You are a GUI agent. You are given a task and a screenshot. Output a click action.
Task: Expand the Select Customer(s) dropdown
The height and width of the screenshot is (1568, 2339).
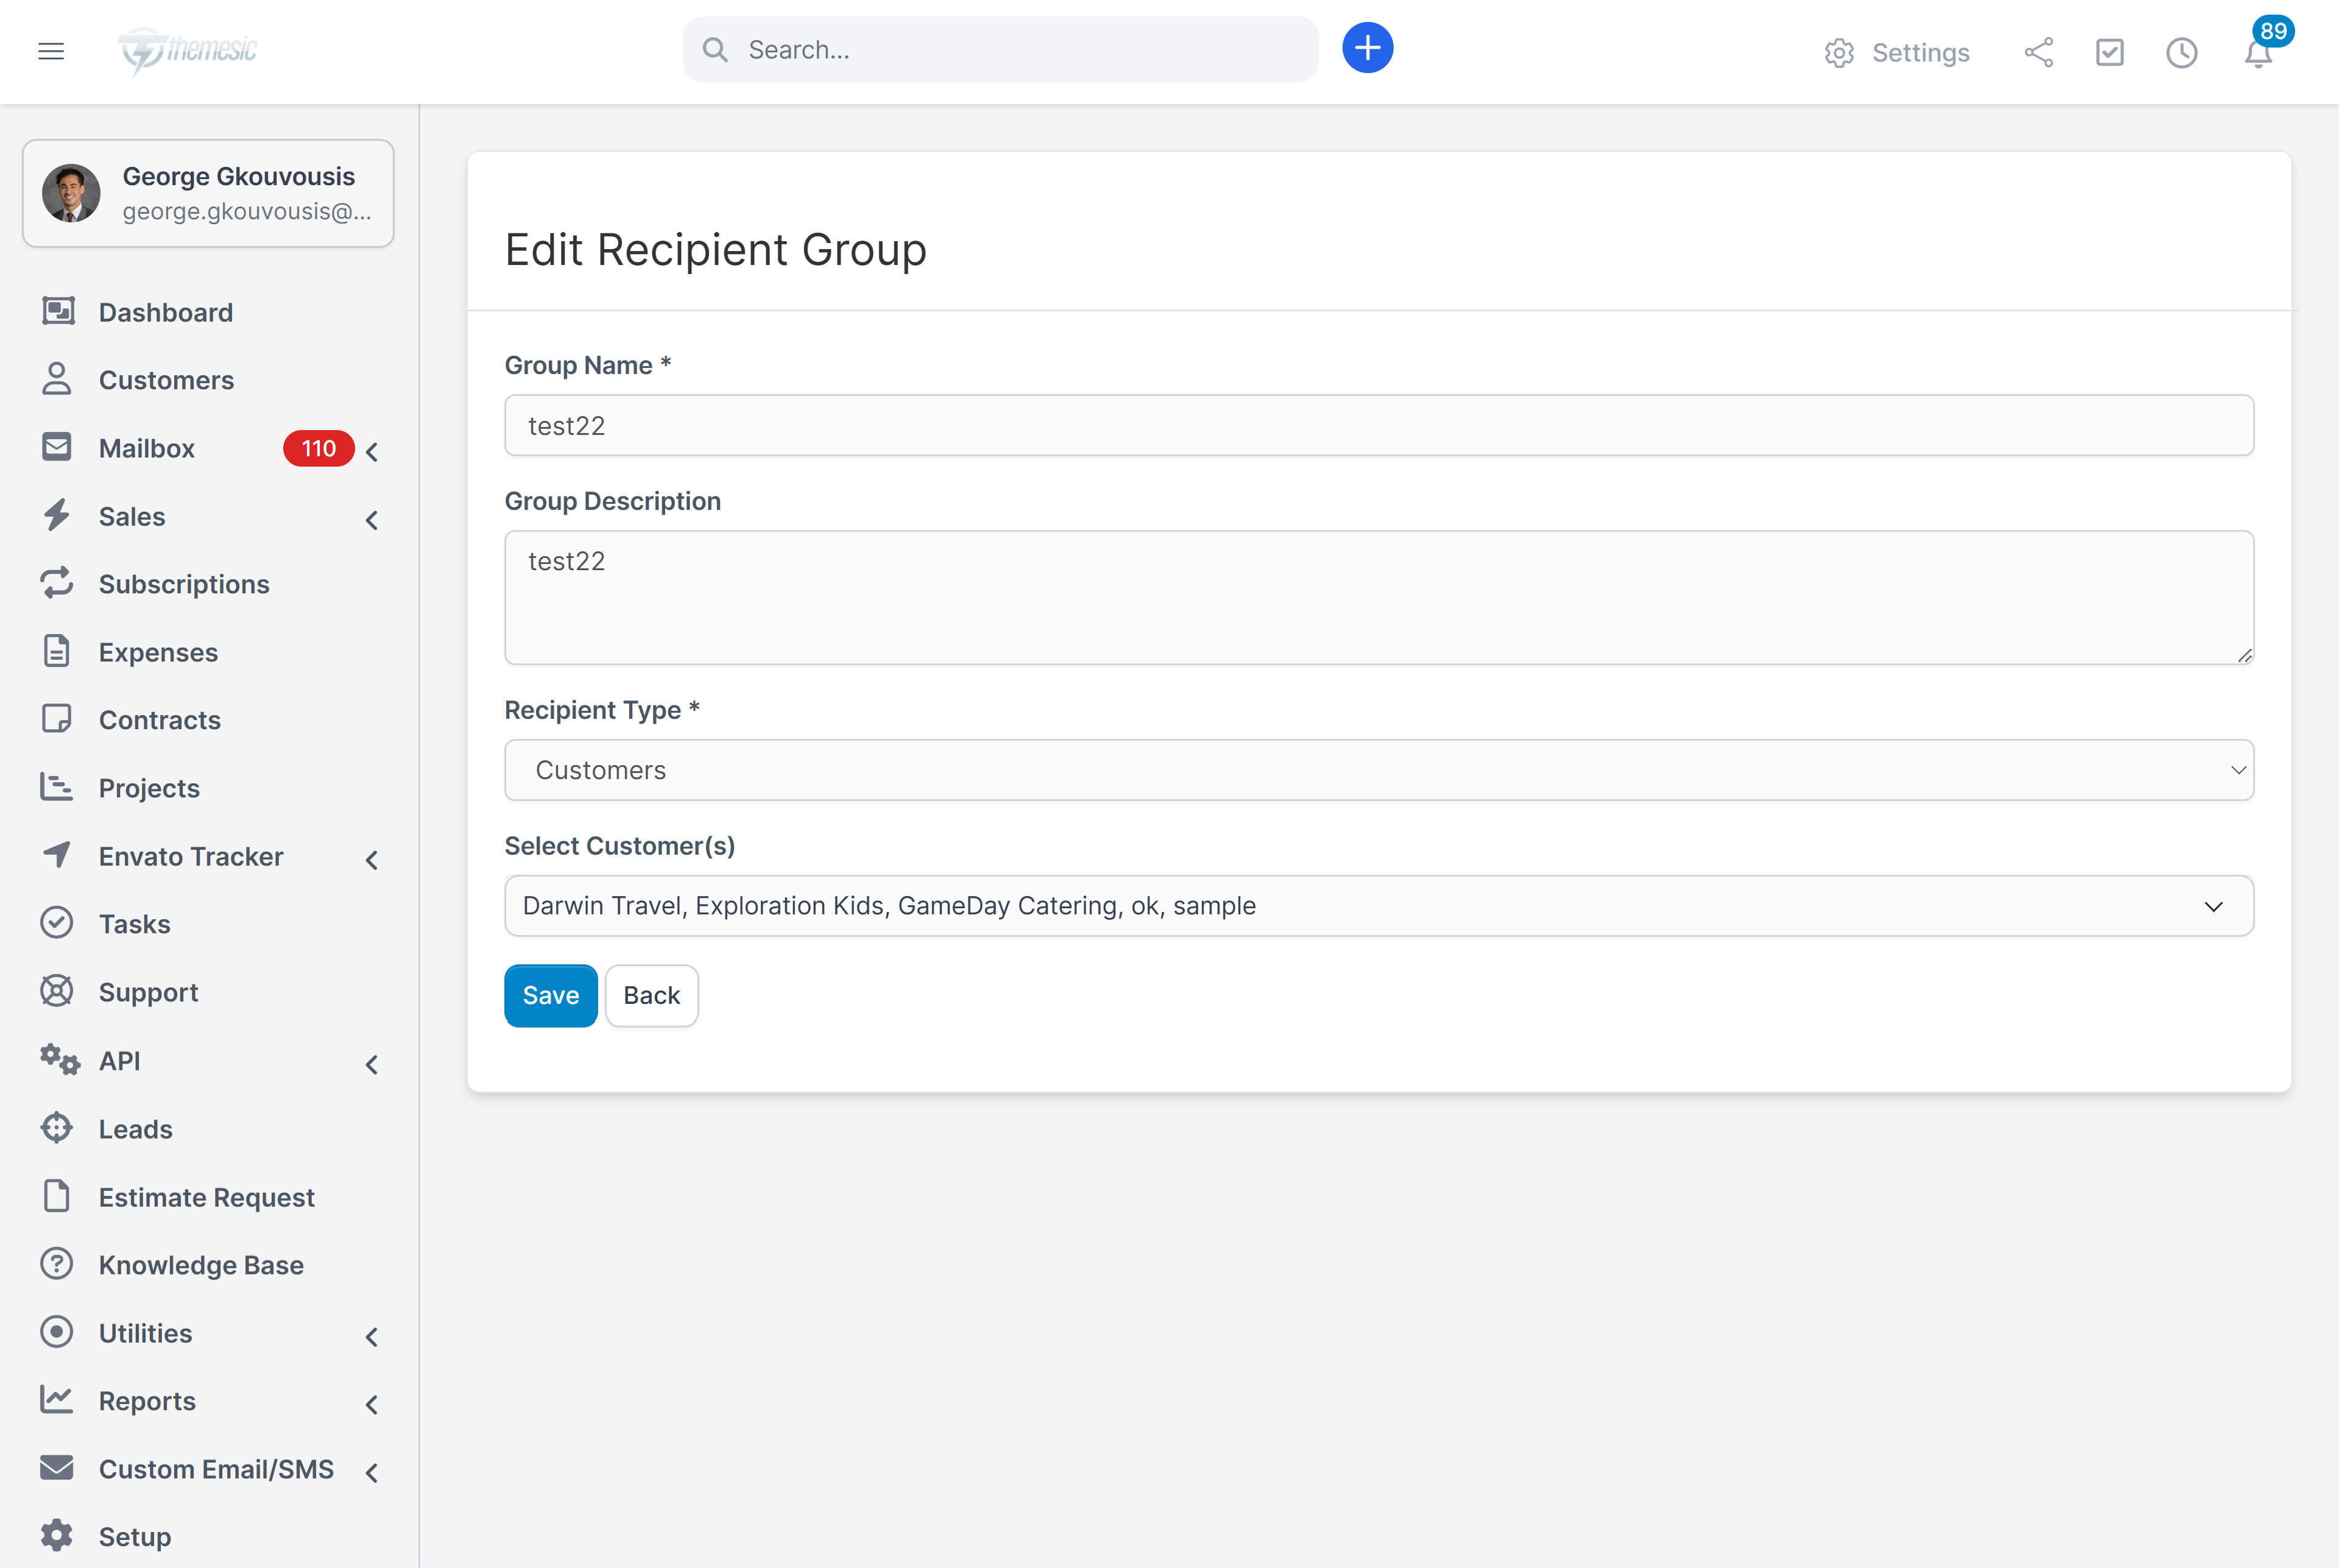point(2216,906)
